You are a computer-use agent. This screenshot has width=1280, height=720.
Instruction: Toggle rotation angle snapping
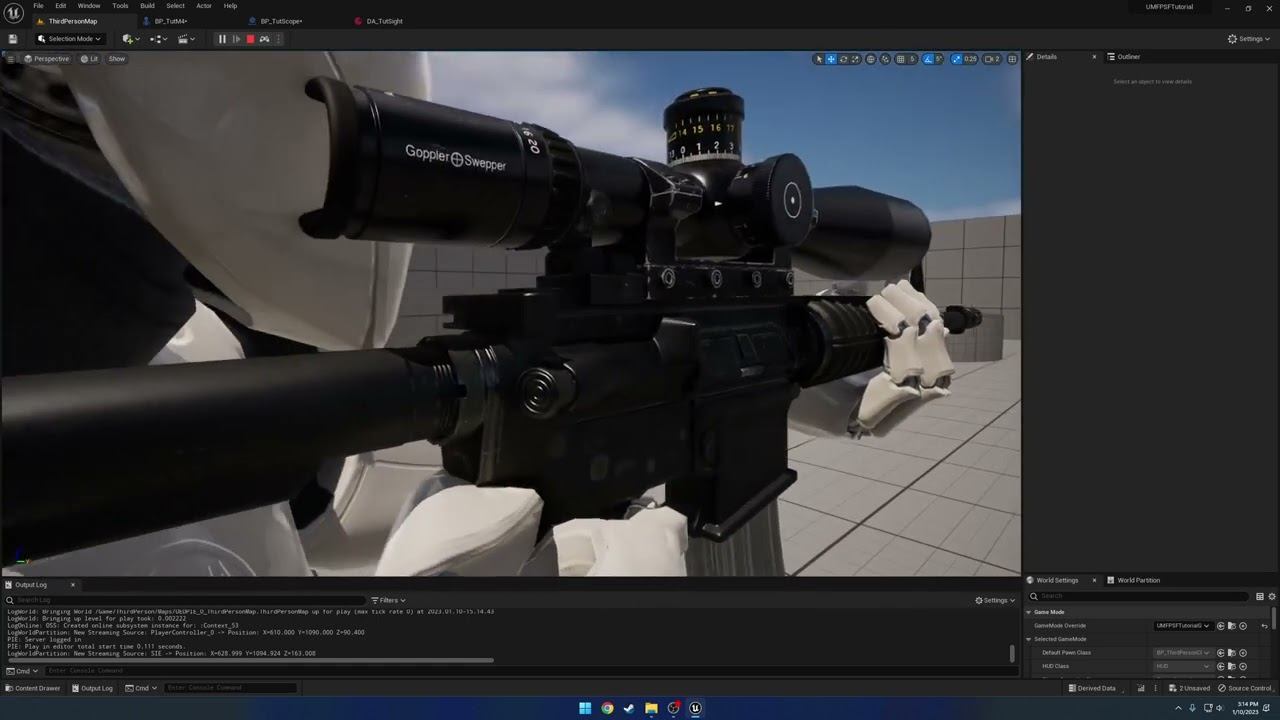point(928,59)
